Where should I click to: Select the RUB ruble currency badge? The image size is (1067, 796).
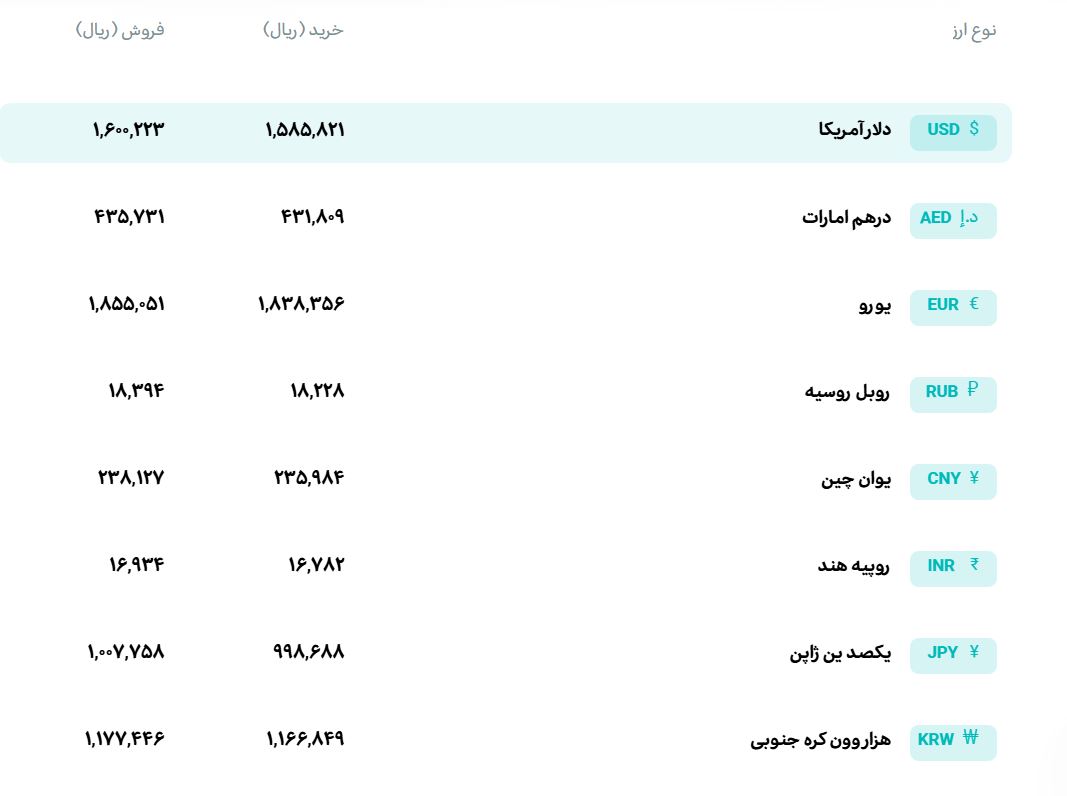[x=953, y=394]
